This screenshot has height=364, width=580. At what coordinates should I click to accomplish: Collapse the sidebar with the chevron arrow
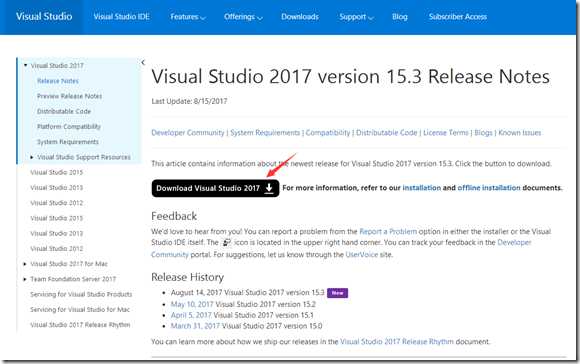(143, 63)
